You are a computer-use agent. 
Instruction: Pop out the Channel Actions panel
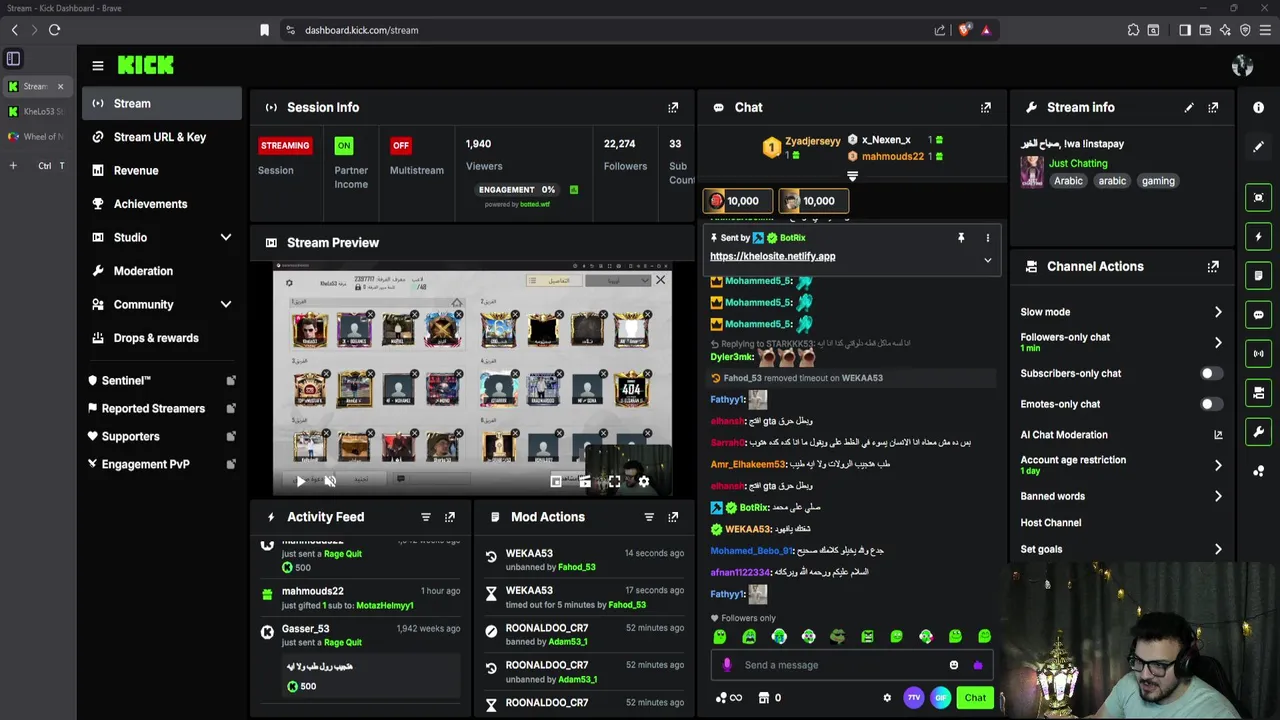coord(1213,266)
